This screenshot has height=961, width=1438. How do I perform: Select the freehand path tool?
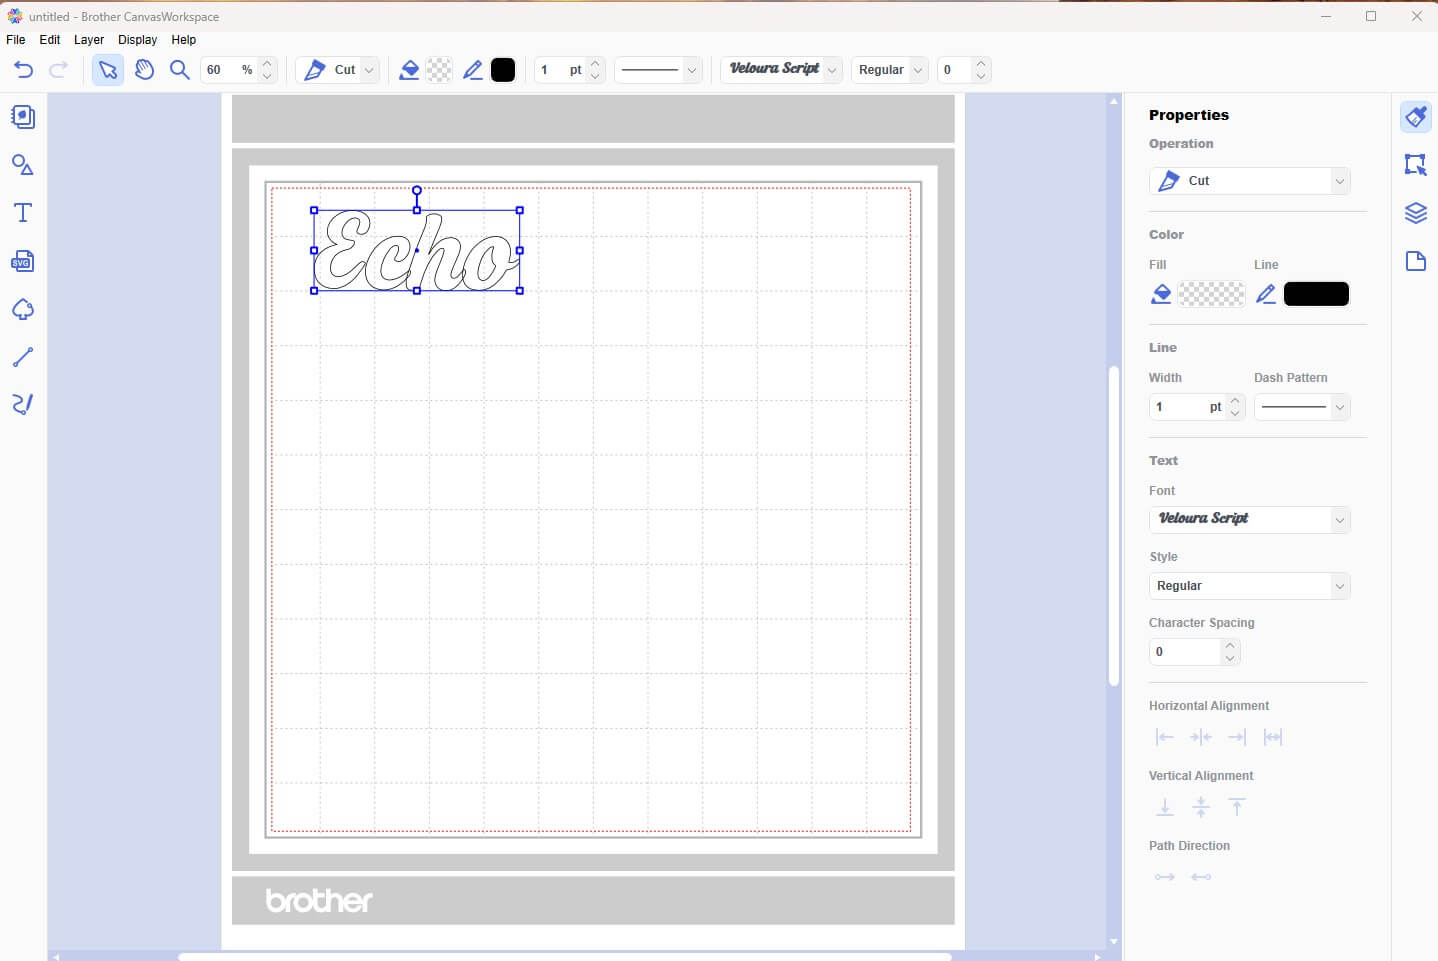click(22, 404)
